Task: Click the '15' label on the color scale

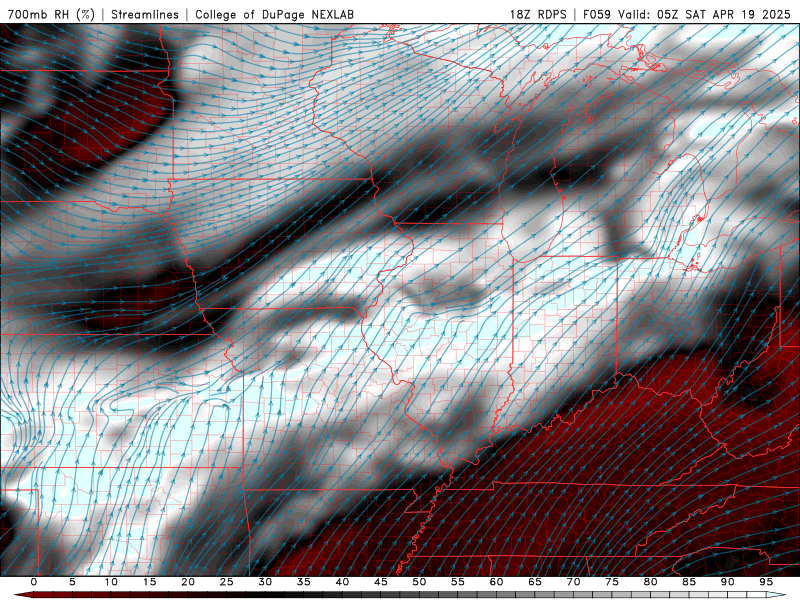Action: [x=149, y=582]
